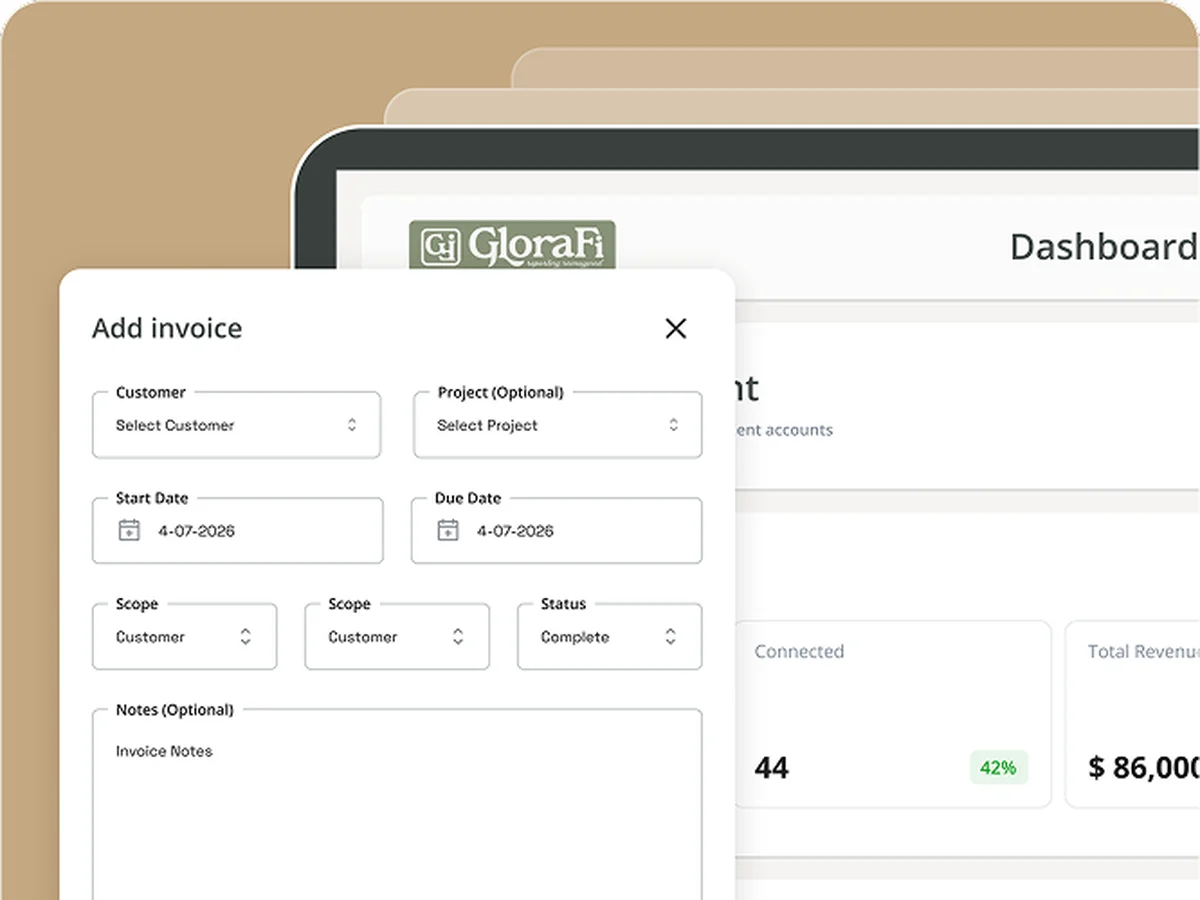Click the 42% green badge
This screenshot has height=900, width=1200.
999,767
